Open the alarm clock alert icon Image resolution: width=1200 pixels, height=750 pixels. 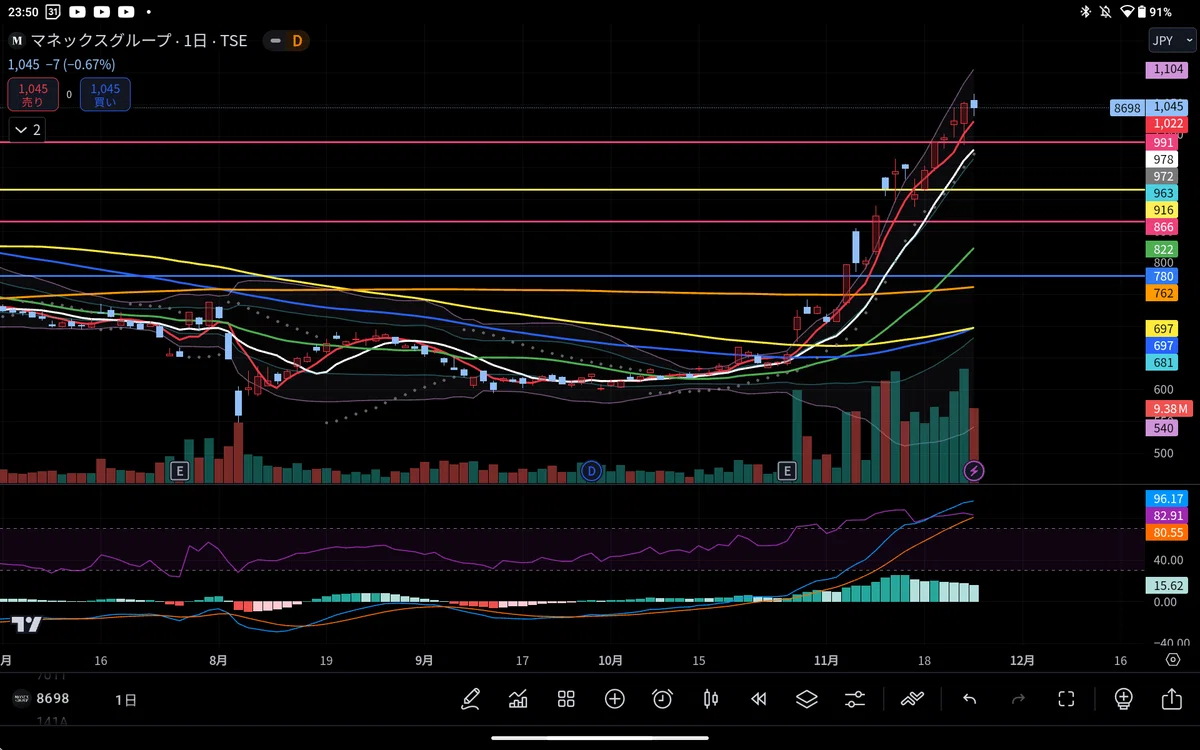(x=662, y=699)
